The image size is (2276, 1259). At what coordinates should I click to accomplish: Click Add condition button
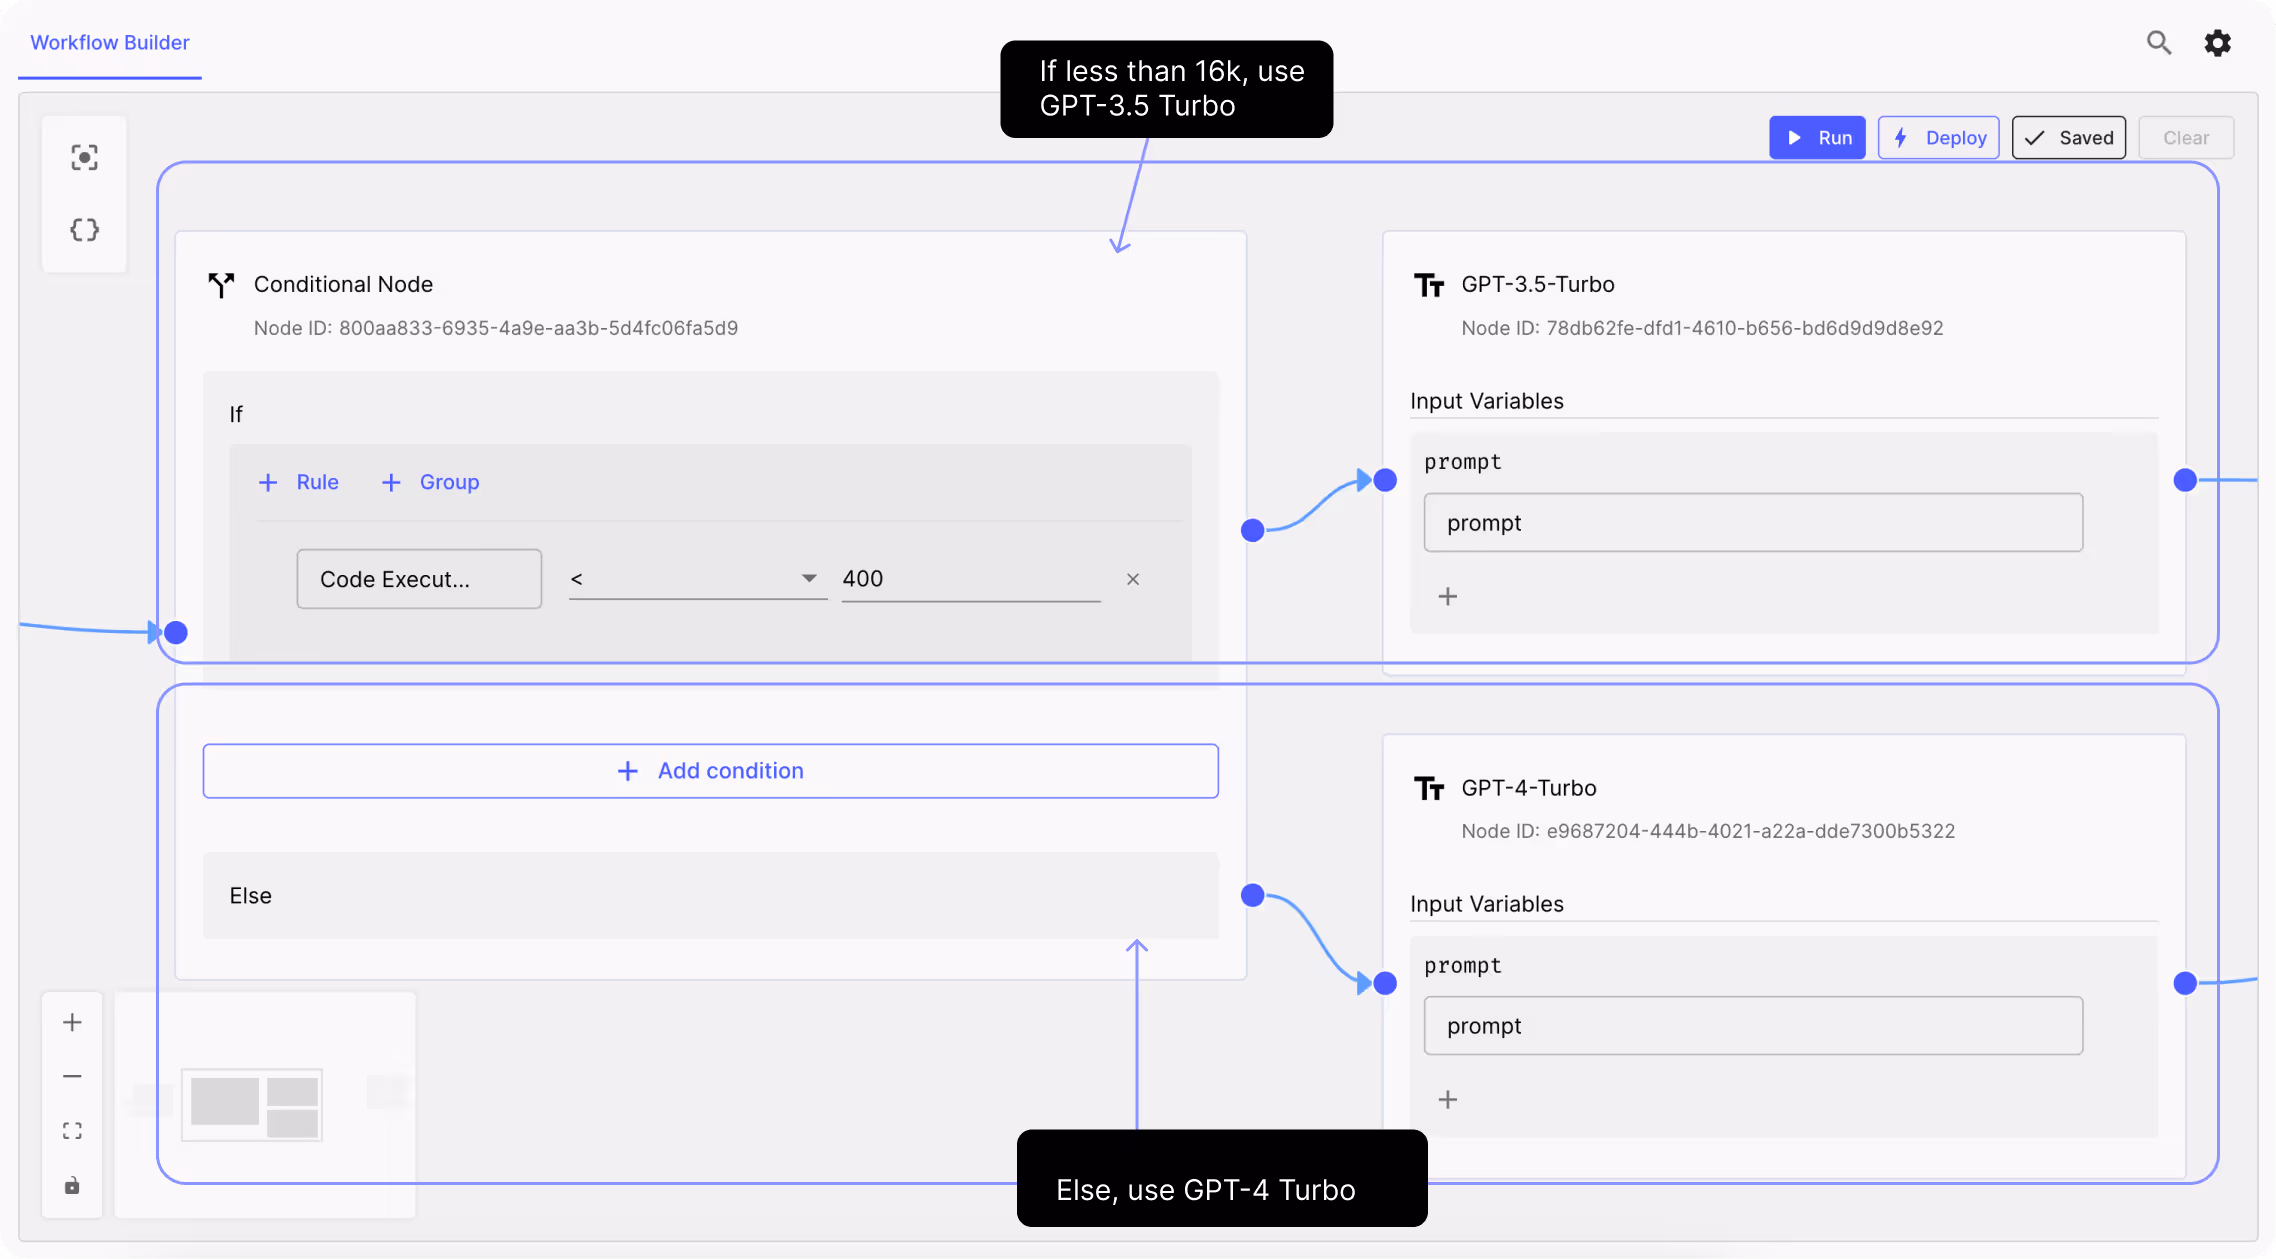click(x=710, y=771)
